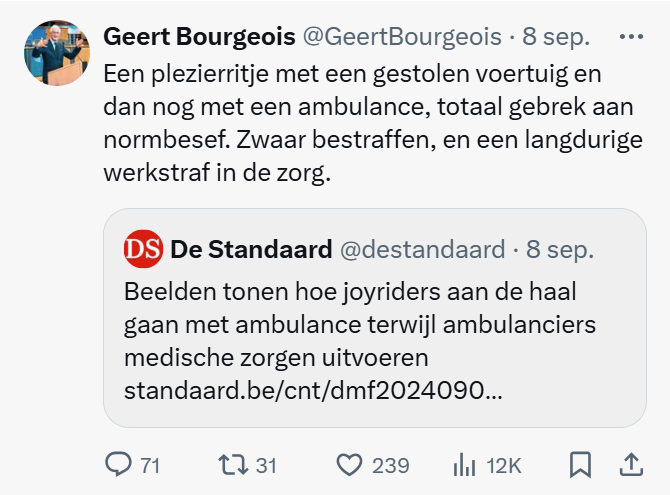Bookmark this tweet
The width and height of the screenshot is (670, 495).
(x=580, y=464)
